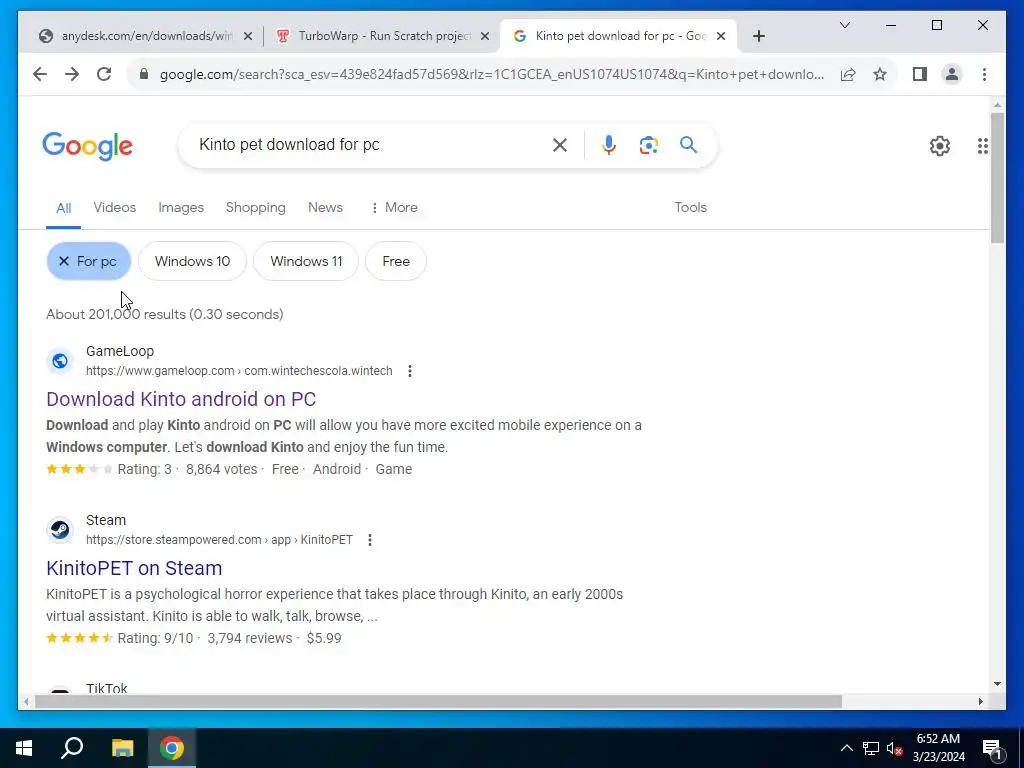Open Chrome profile menu
Image resolution: width=1024 pixels, height=768 pixels.
[952, 74]
